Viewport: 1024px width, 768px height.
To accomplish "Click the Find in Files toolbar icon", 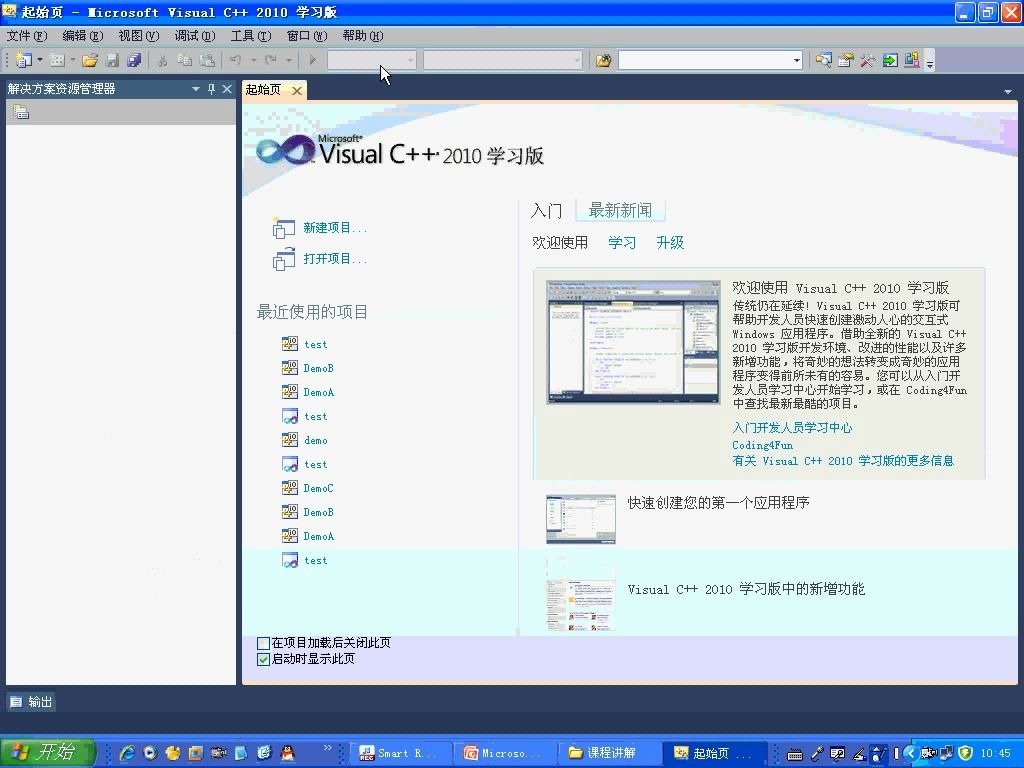I will click(x=603, y=60).
